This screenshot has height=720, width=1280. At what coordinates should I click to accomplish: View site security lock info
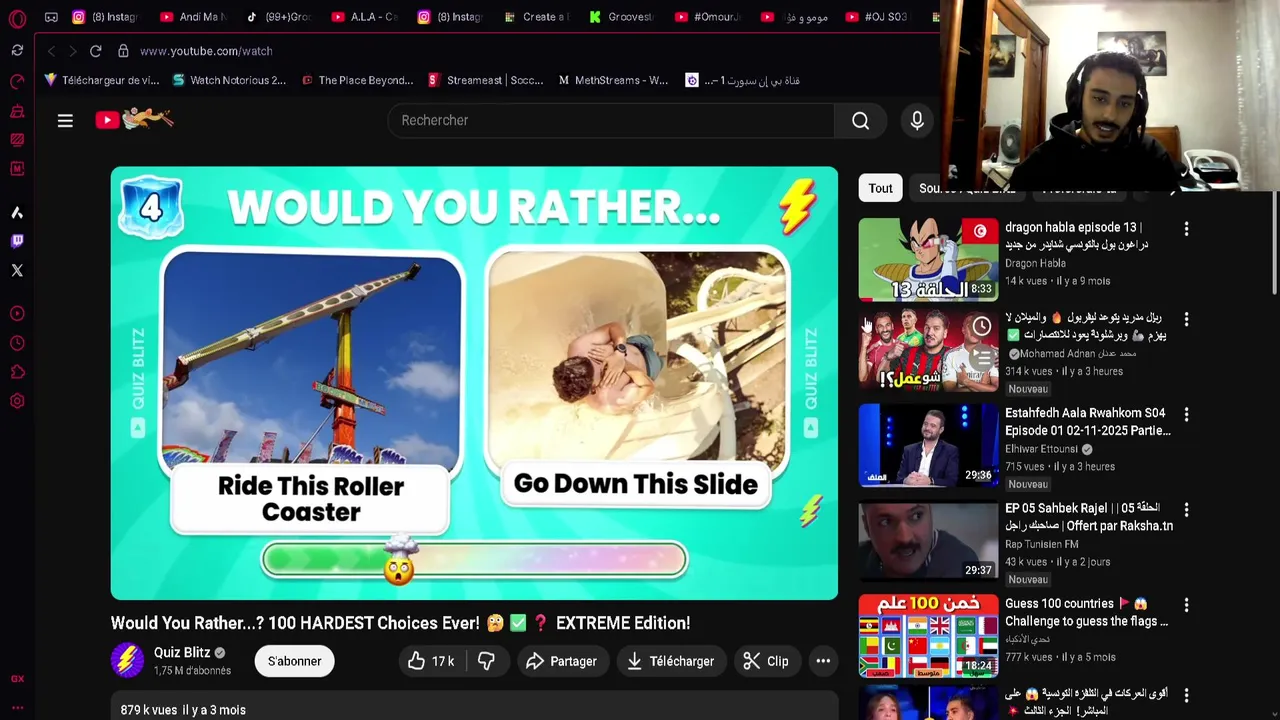[123, 51]
